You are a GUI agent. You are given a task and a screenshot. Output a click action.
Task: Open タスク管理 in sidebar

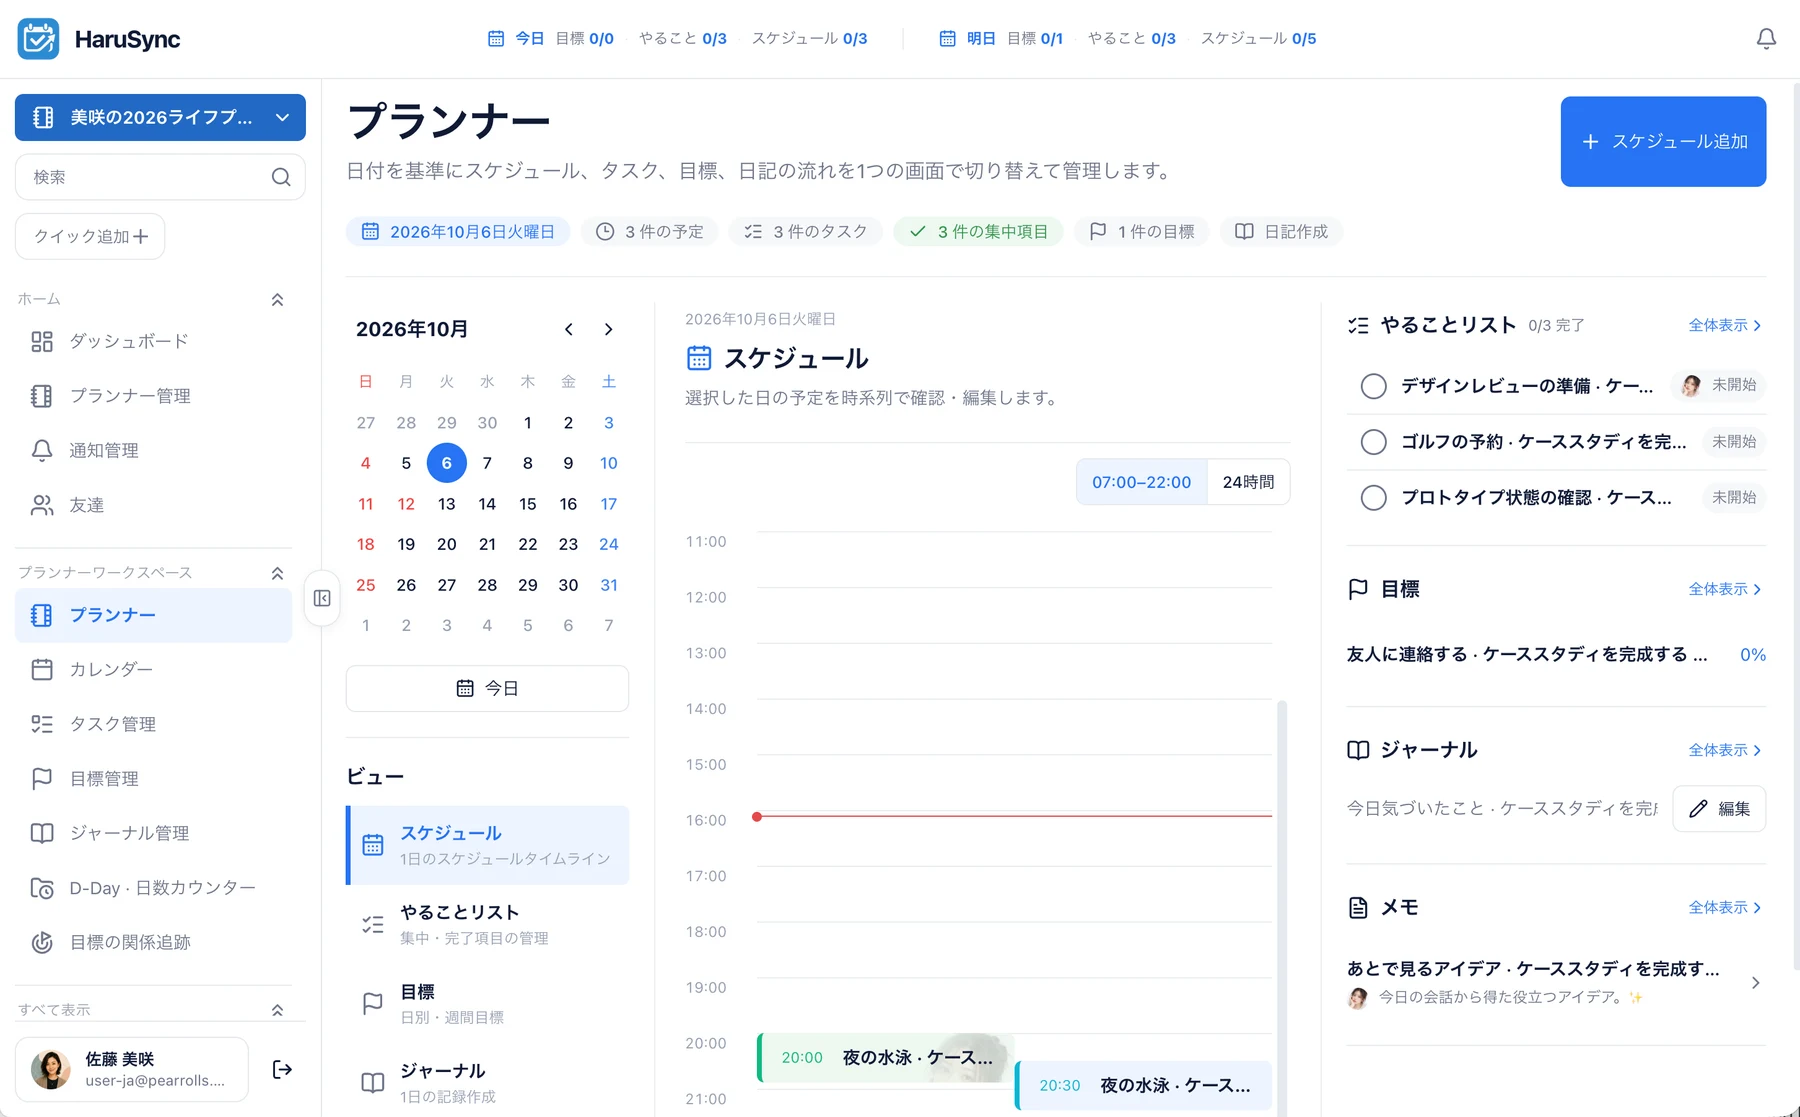(153, 724)
